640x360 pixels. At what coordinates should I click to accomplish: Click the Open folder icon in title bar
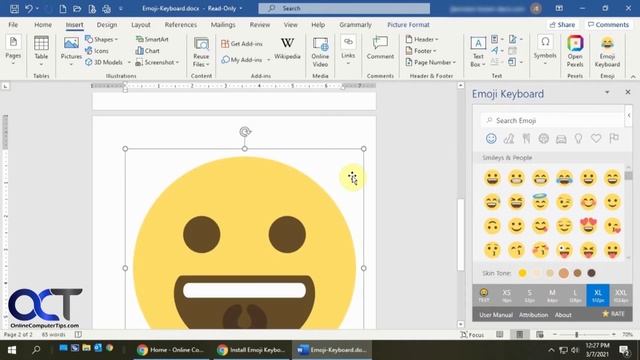[77, 8]
